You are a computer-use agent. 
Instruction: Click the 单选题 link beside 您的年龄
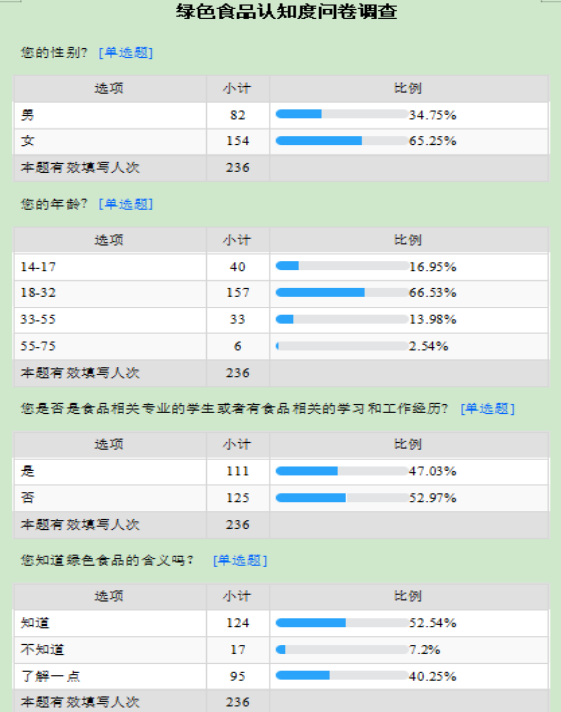coord(126,204)
